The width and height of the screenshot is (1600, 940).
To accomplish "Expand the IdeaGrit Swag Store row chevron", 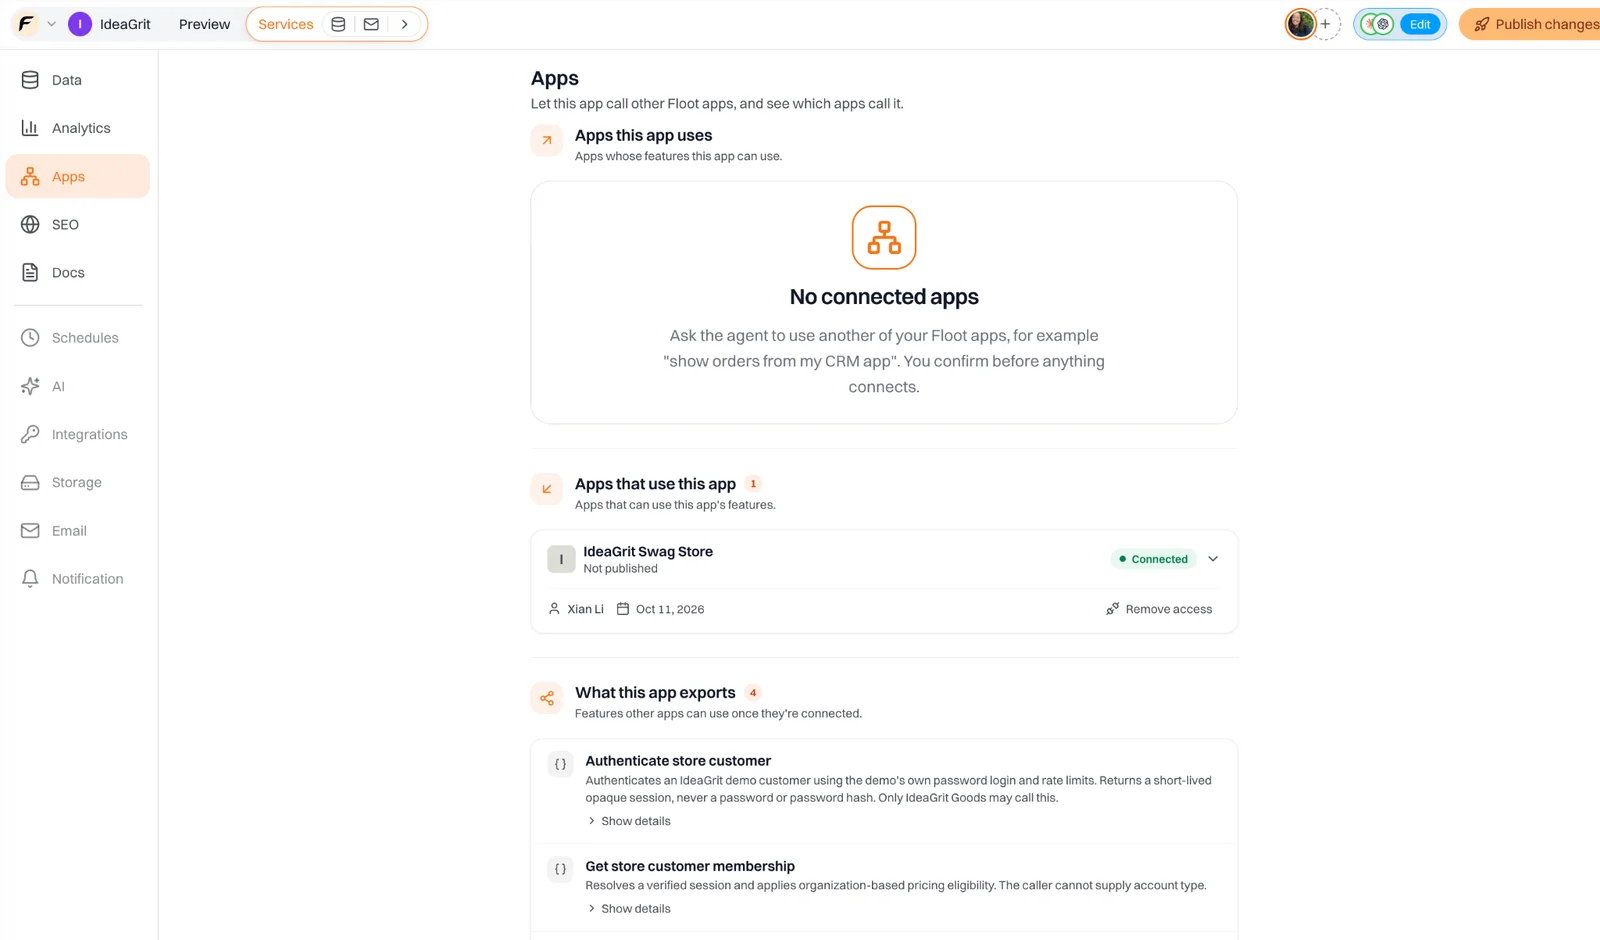I will [1213, 559].
